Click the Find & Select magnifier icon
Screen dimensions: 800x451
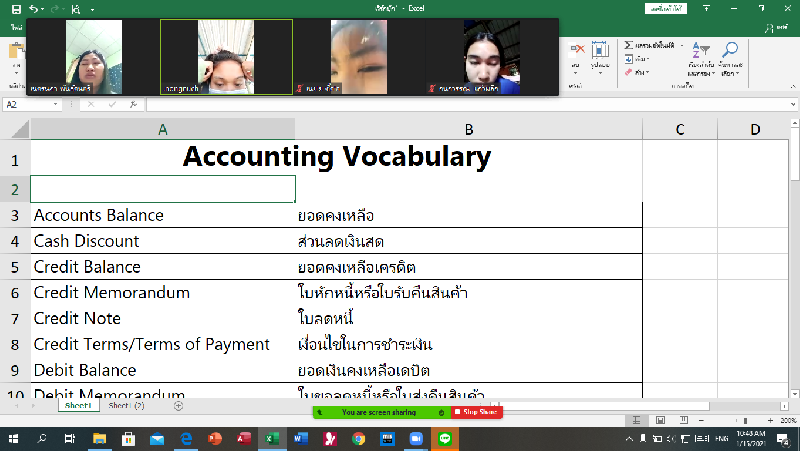(731, 50)
